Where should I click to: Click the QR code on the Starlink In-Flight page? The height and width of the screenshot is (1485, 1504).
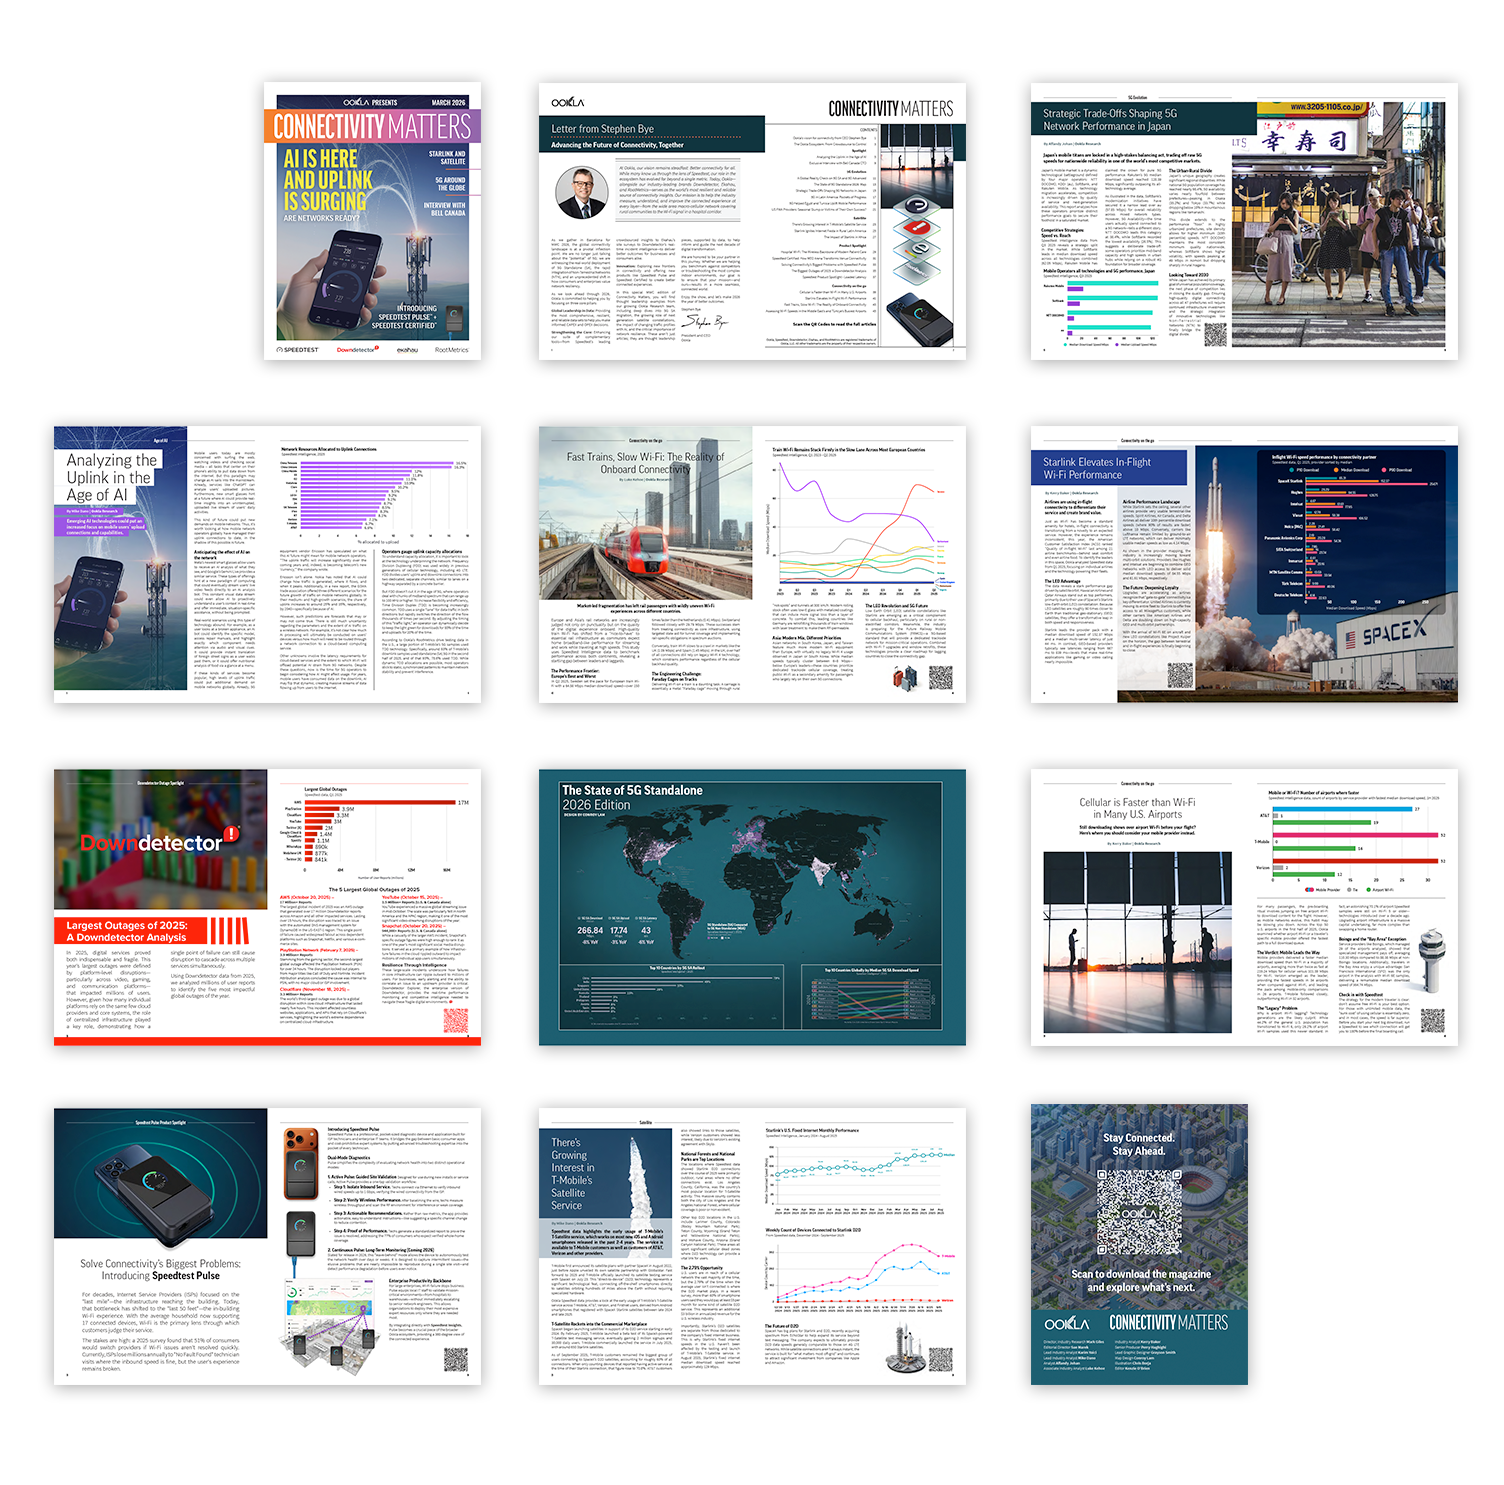(x=1179, y=676)
